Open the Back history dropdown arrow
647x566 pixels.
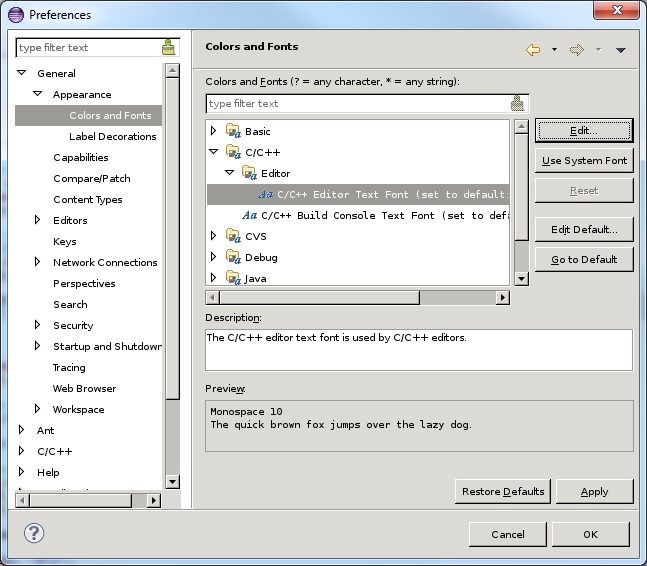(554, 50)
